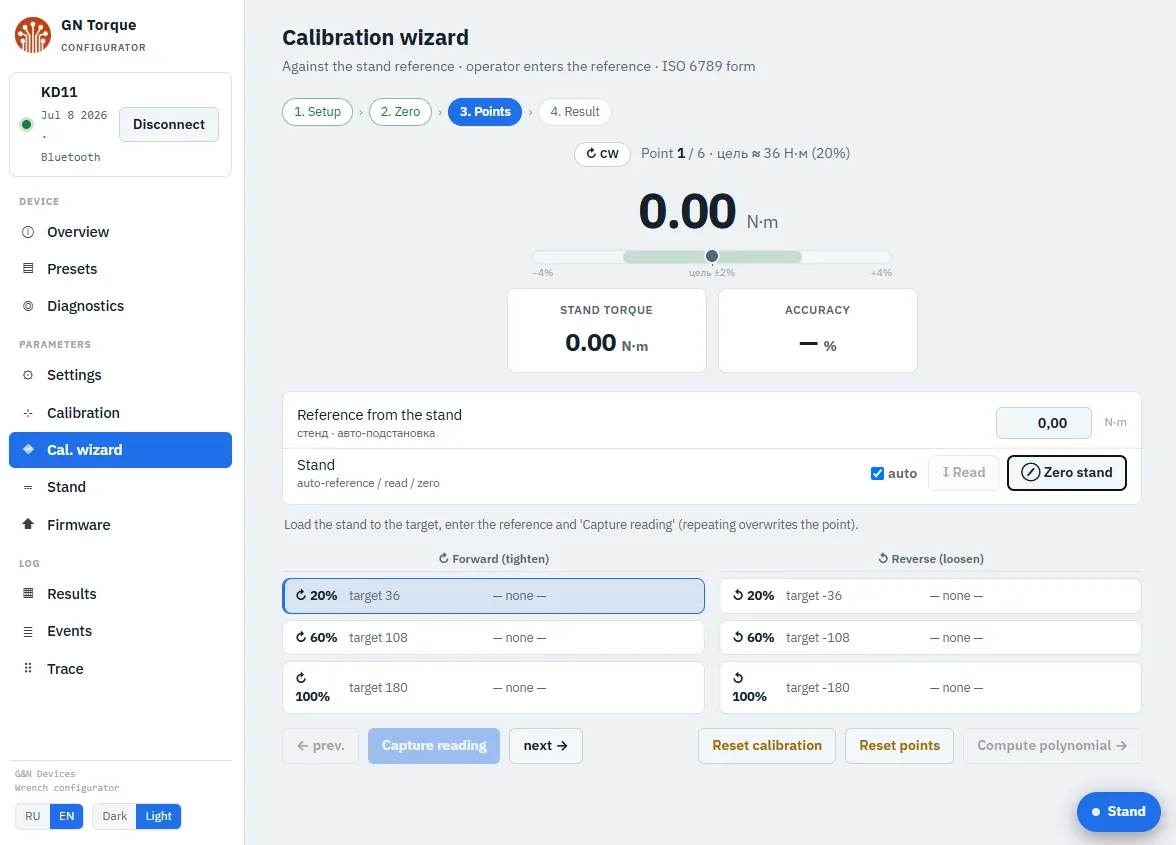Open the Firmware section
The width and height of the screenshot is (1176, 845).
(120, 525)
